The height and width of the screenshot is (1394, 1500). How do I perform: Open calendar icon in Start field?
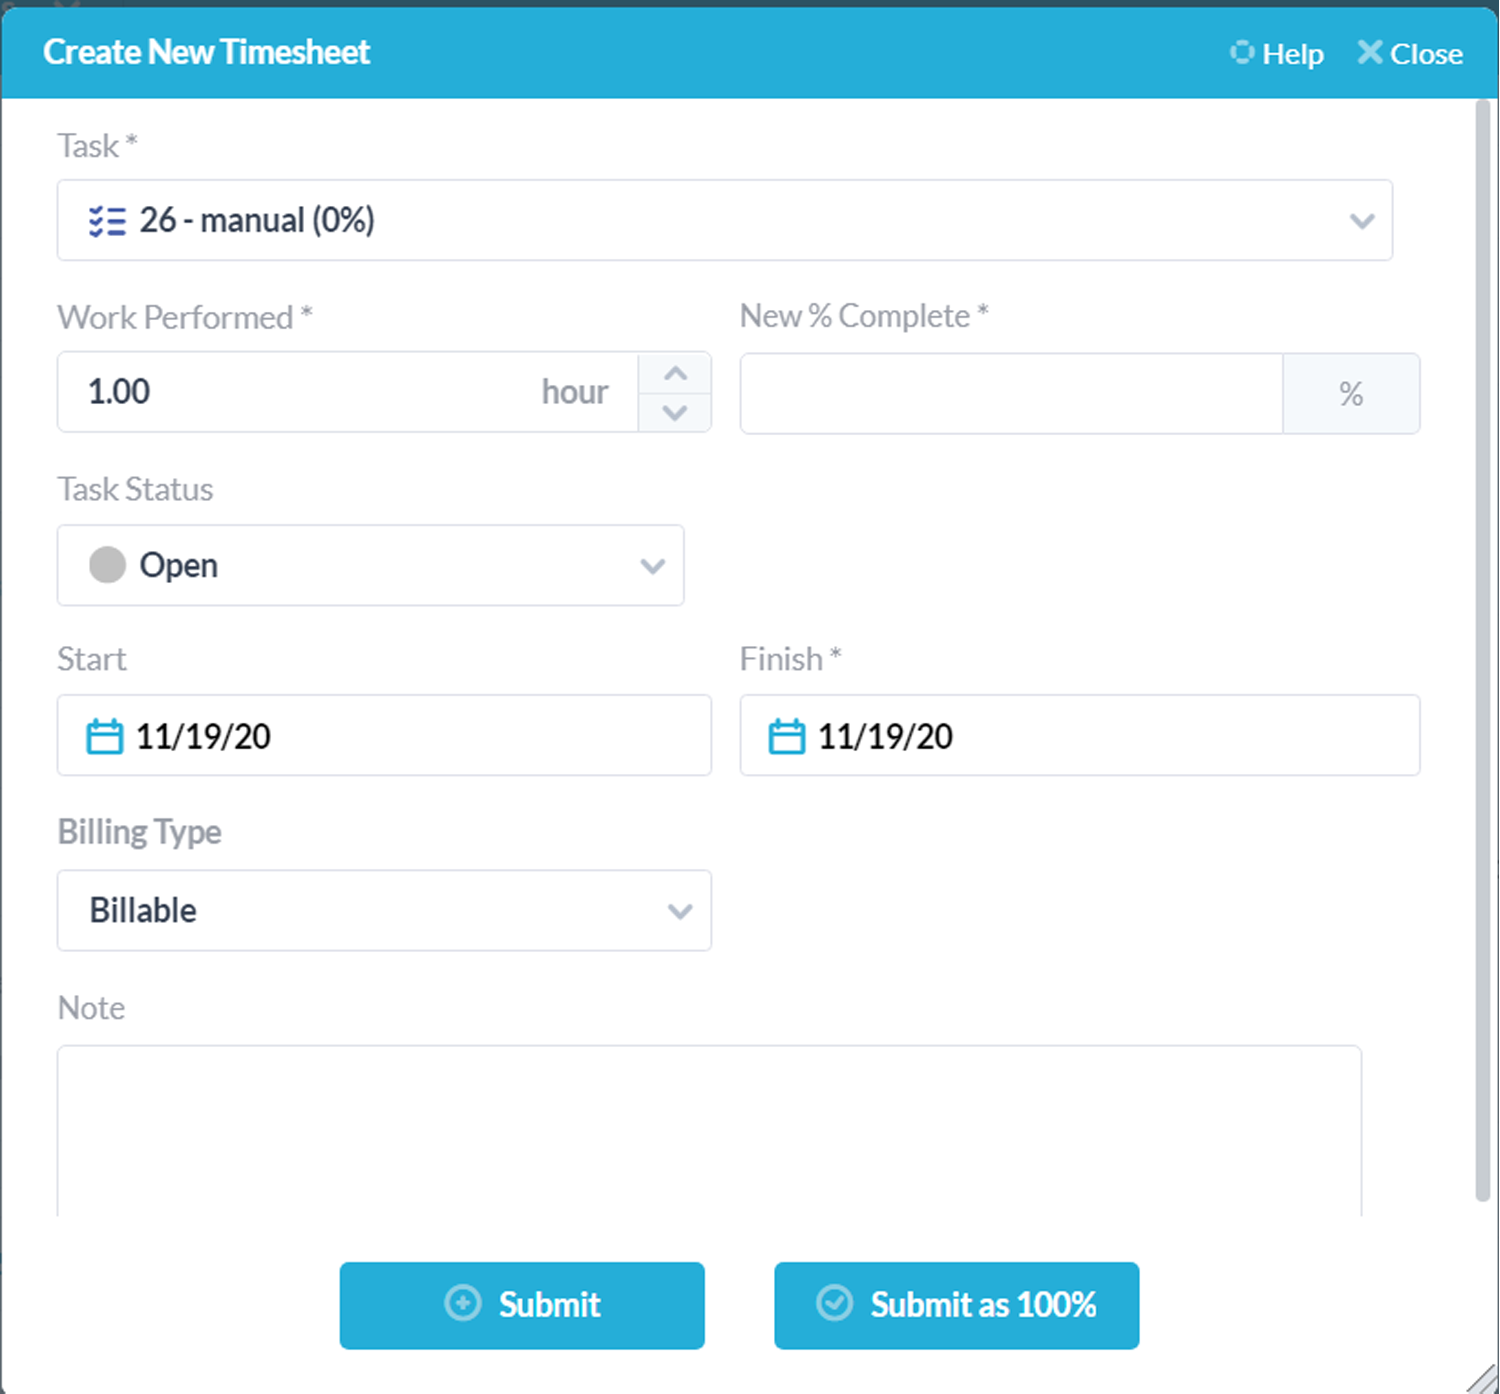pos(104,736)
